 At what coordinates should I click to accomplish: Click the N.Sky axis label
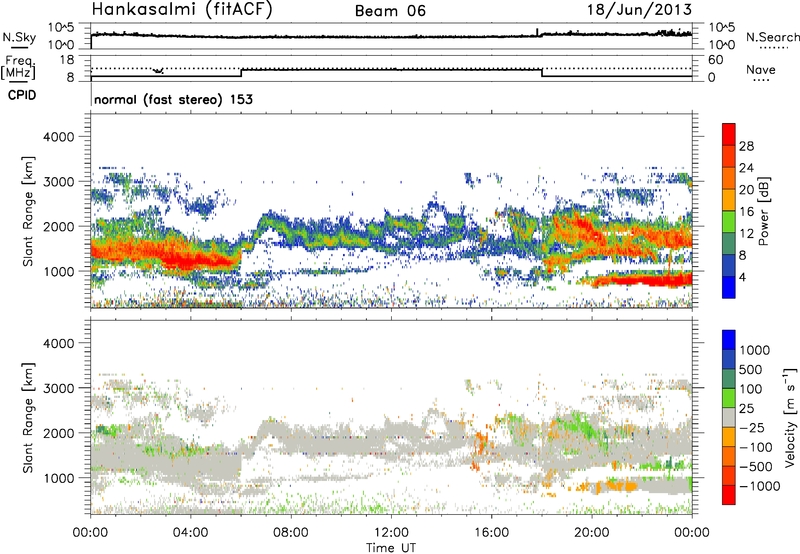tap(19, 37)
